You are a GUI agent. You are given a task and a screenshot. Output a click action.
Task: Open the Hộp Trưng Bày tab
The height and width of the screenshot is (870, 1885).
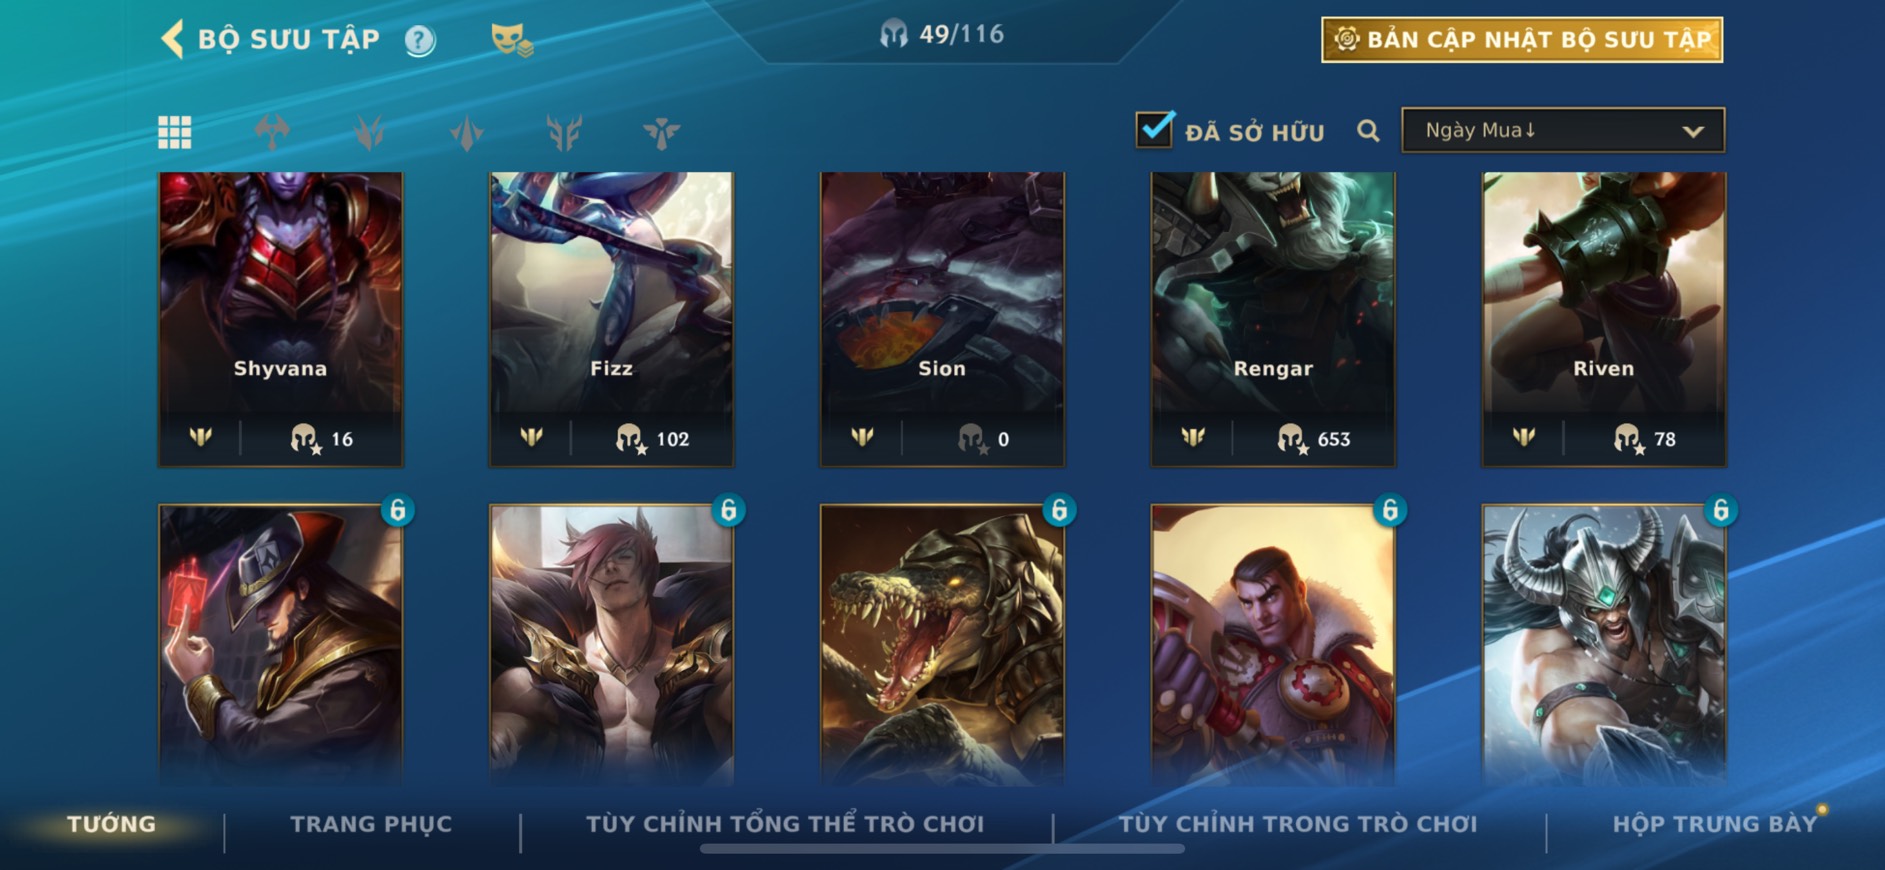(1714, 824)
